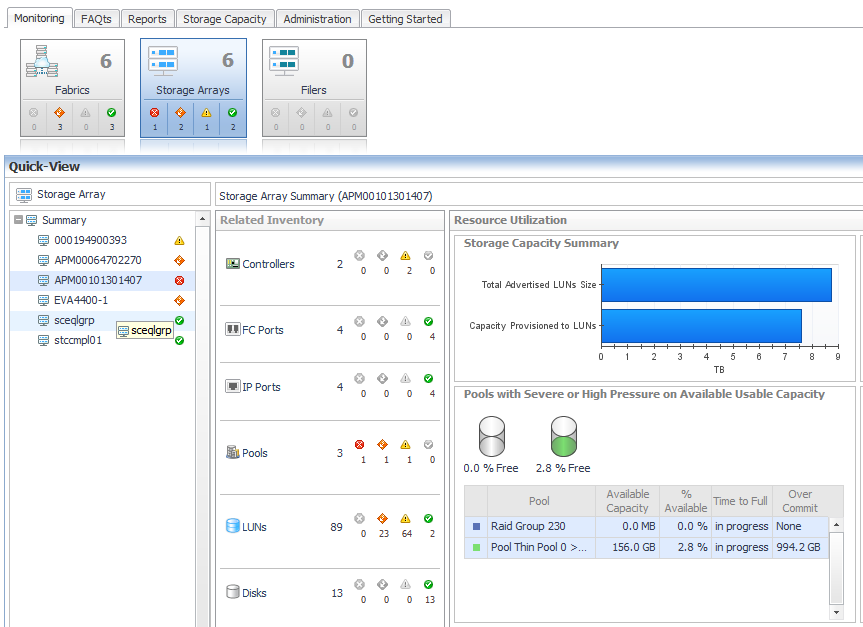Viewport: 863px width, 627px height.
Task: Select array 000194900393 in the tree
Action: 90,240
